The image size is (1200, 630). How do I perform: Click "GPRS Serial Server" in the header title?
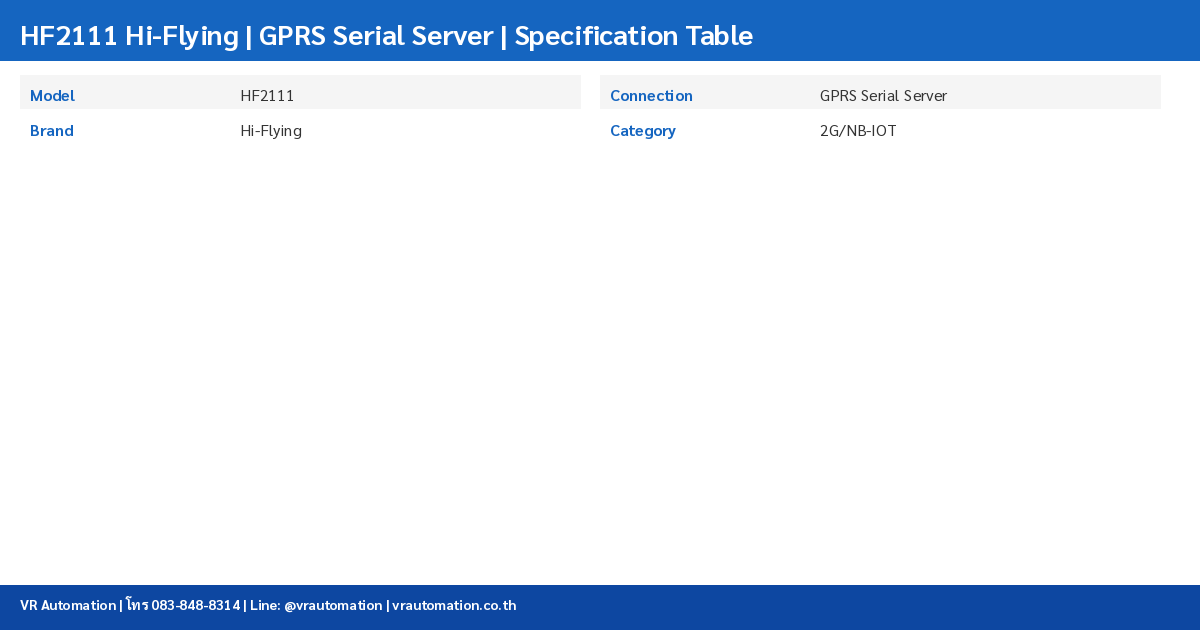click(x=376, y=36)
